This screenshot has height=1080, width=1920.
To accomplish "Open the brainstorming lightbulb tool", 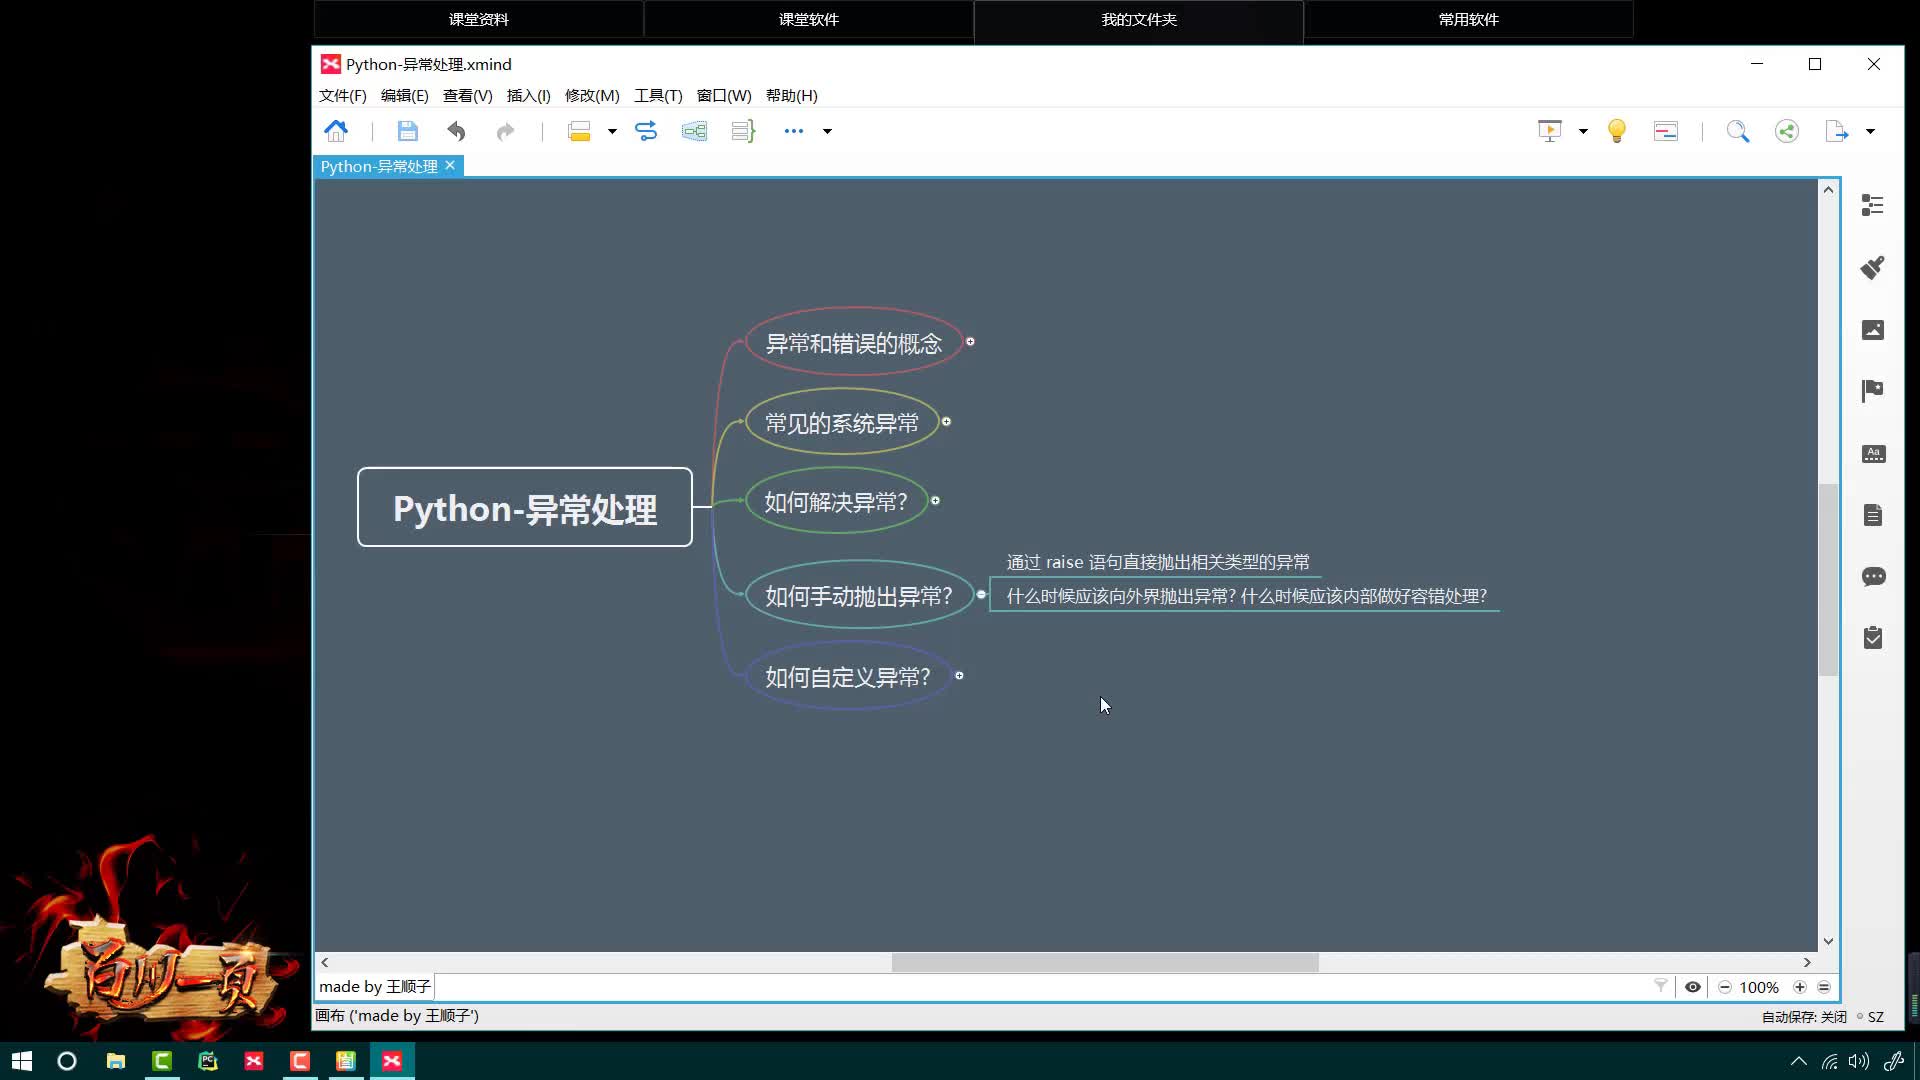I will pyautogui.click(x=1617, y=131).
